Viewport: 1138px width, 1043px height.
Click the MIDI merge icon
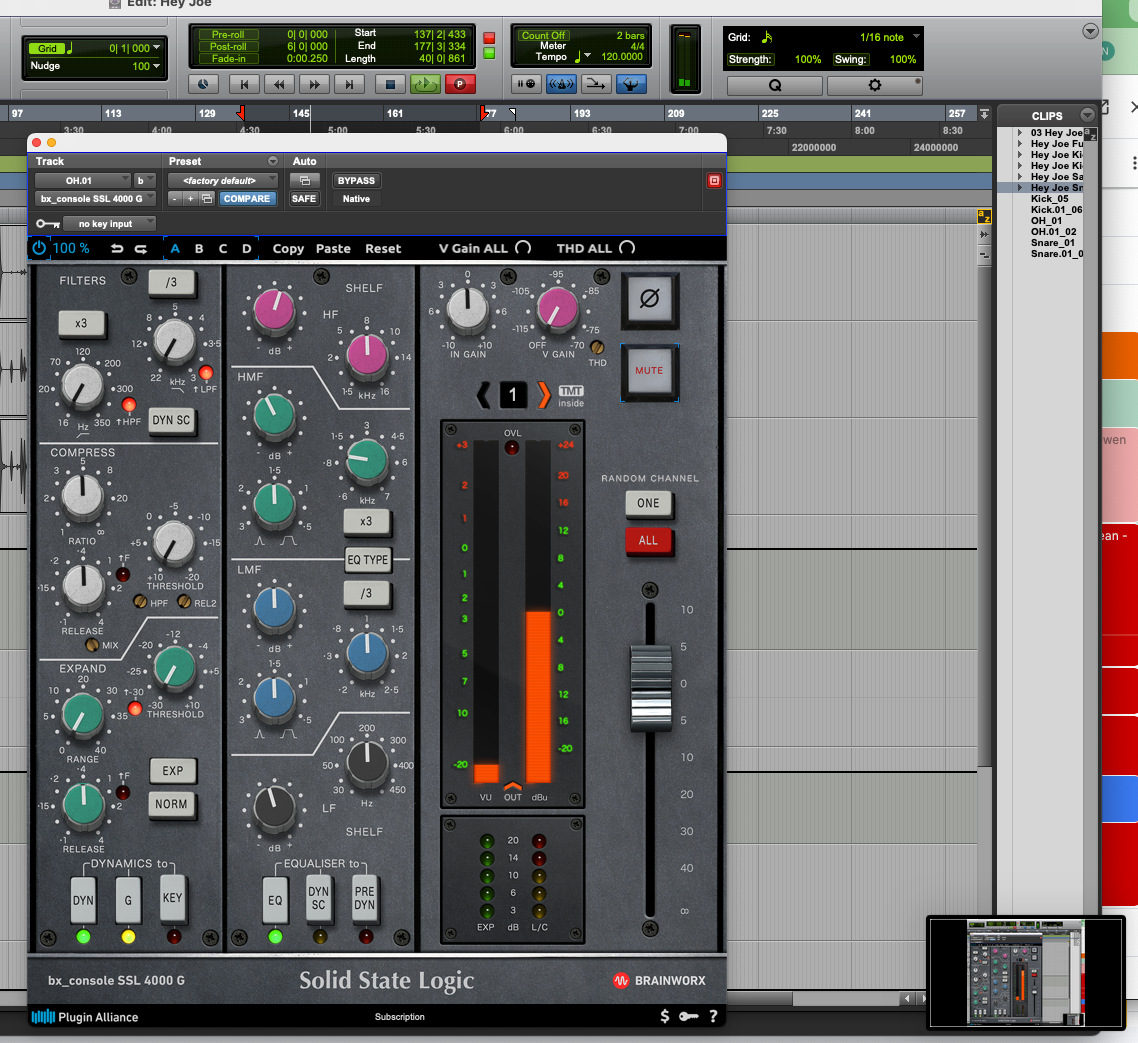tap(595, 84)
